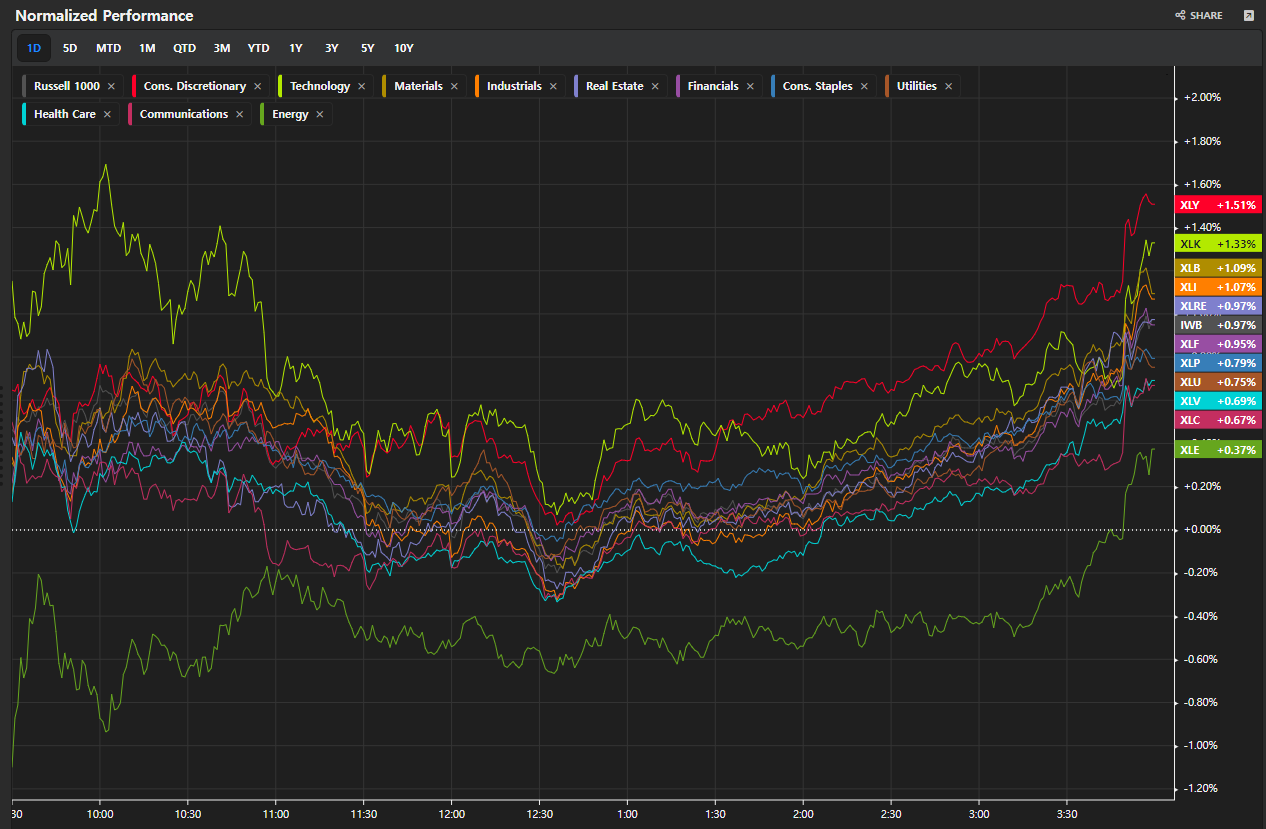Delete the Financials legend entry
Screen dimensions: 1266x829
pyautogui.click(x=750, y=86)
